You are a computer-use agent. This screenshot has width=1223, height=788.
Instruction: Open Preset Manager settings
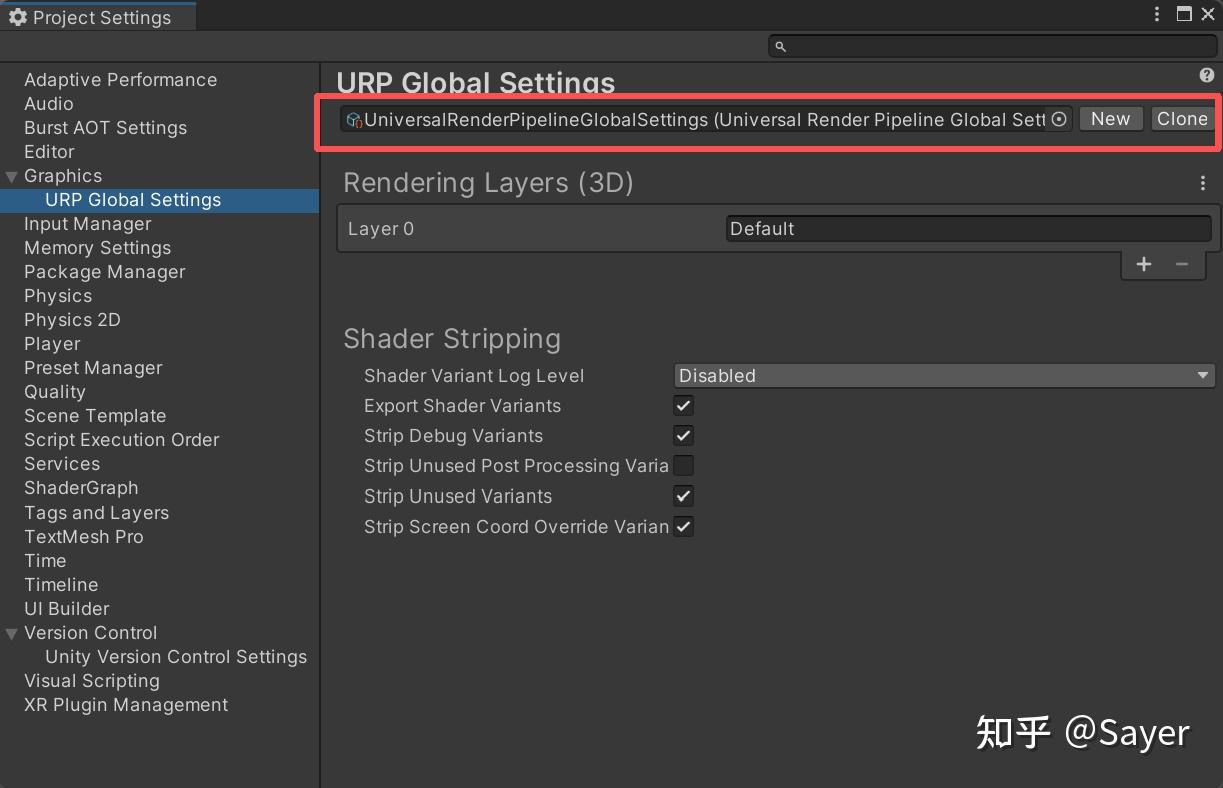click(x=93, y=368)
